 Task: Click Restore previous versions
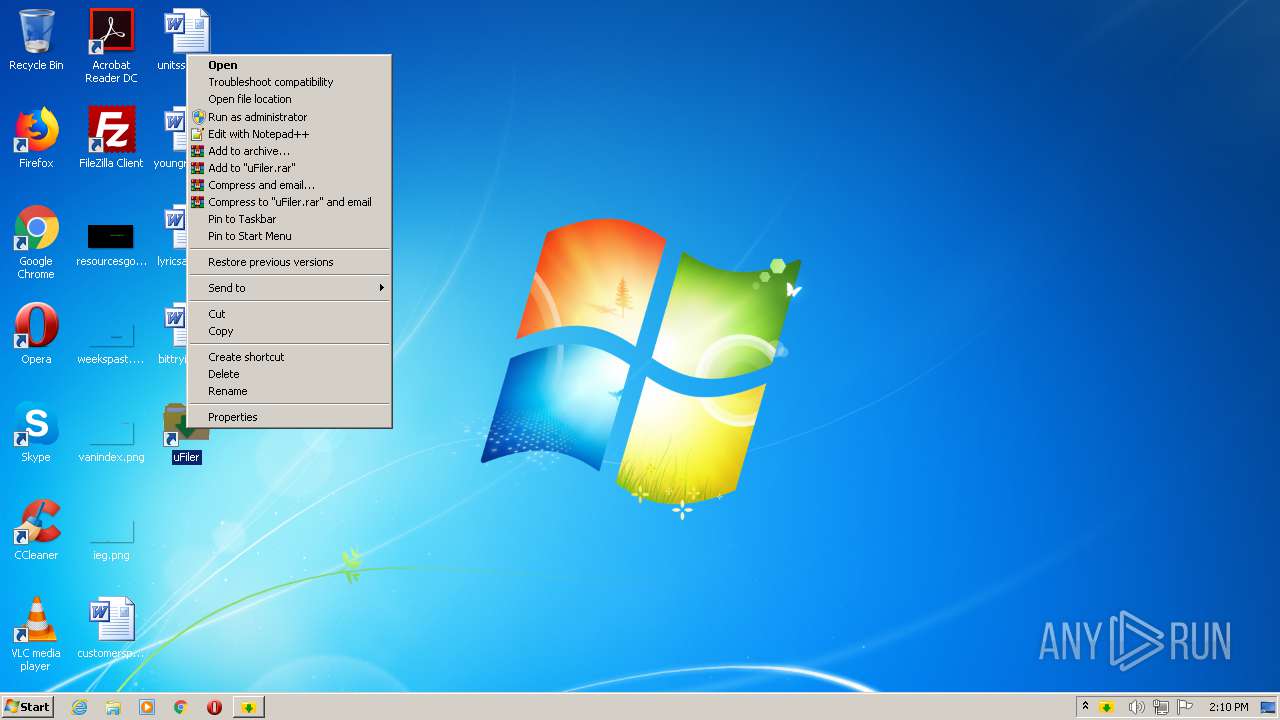pos(290,262)
